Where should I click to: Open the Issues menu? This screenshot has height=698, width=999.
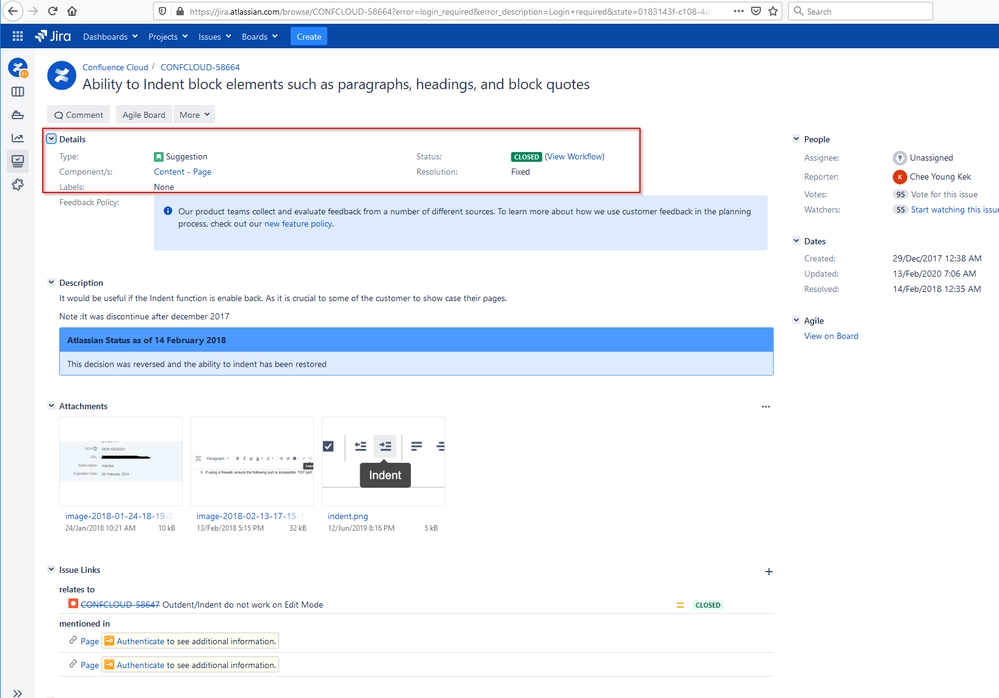(x=215, y=37)
